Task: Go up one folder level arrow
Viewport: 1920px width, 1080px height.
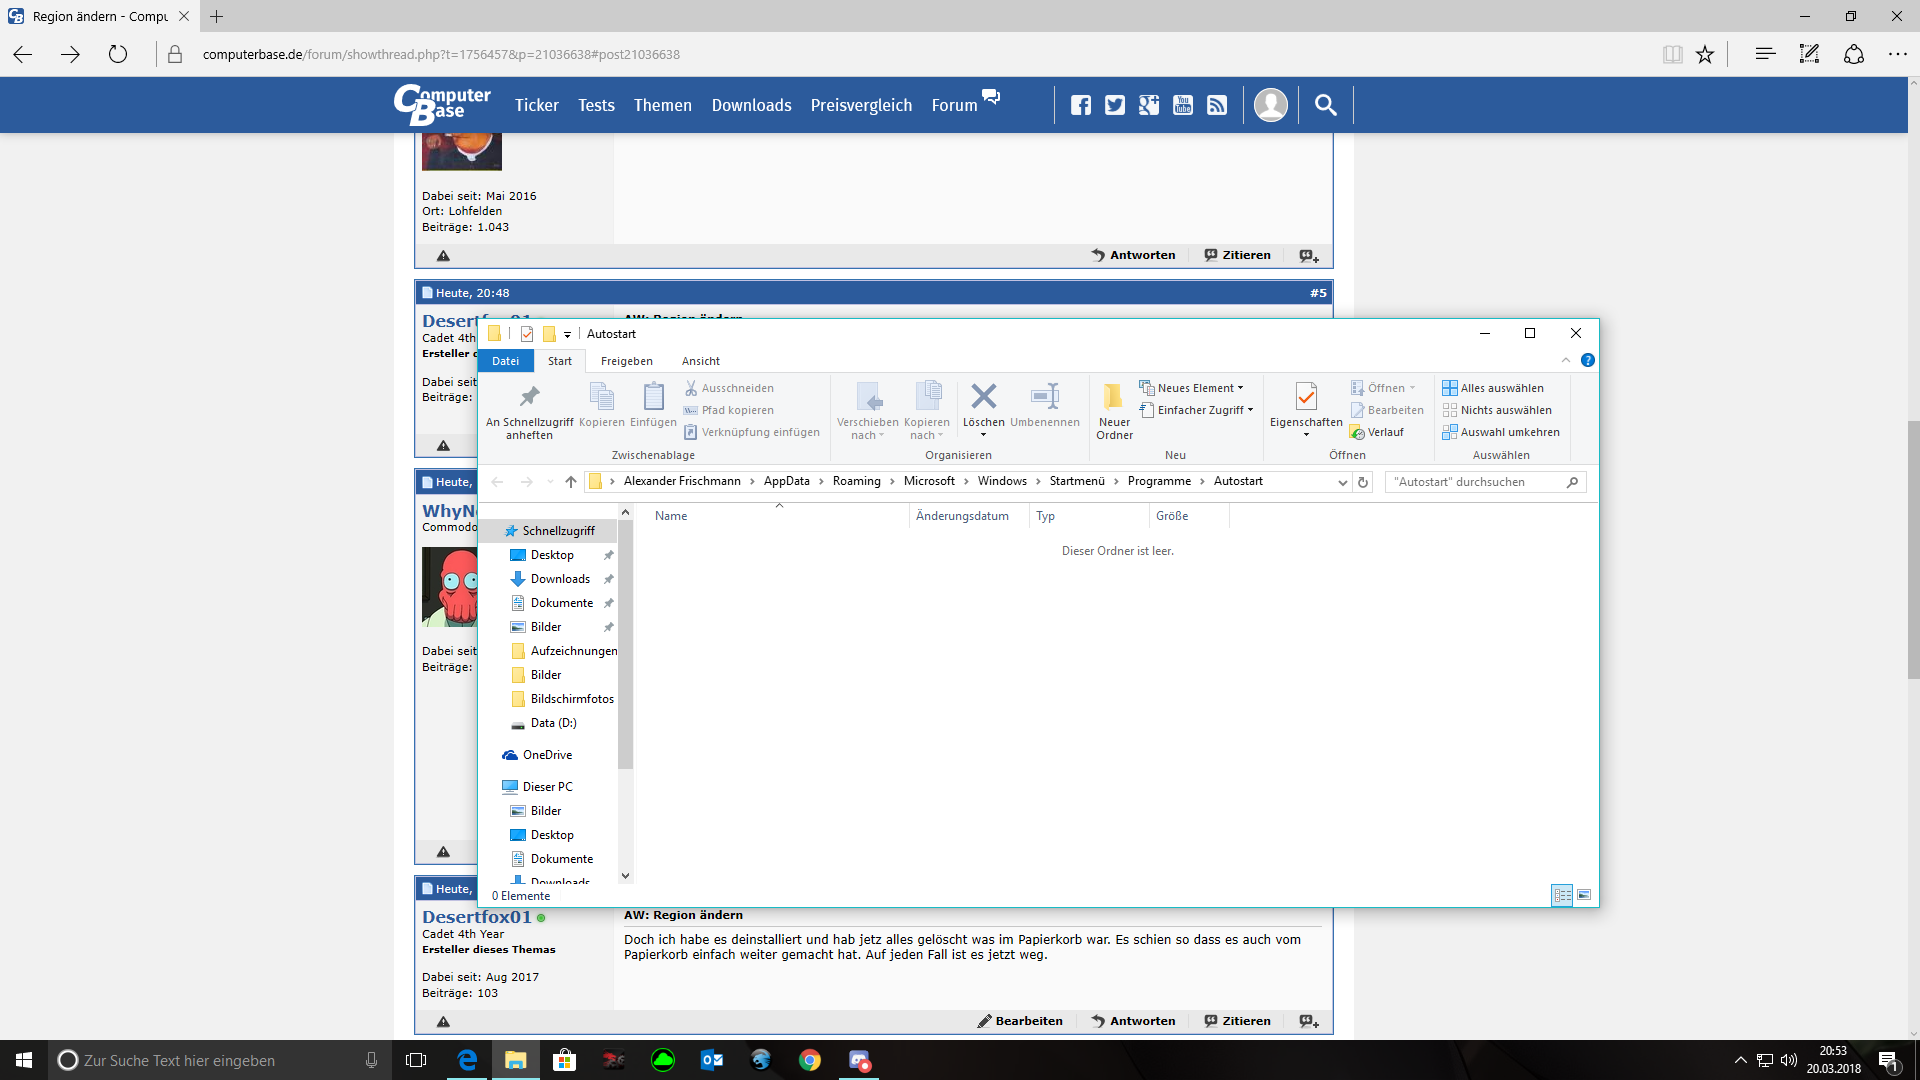Action: click(x=570, y=482)
